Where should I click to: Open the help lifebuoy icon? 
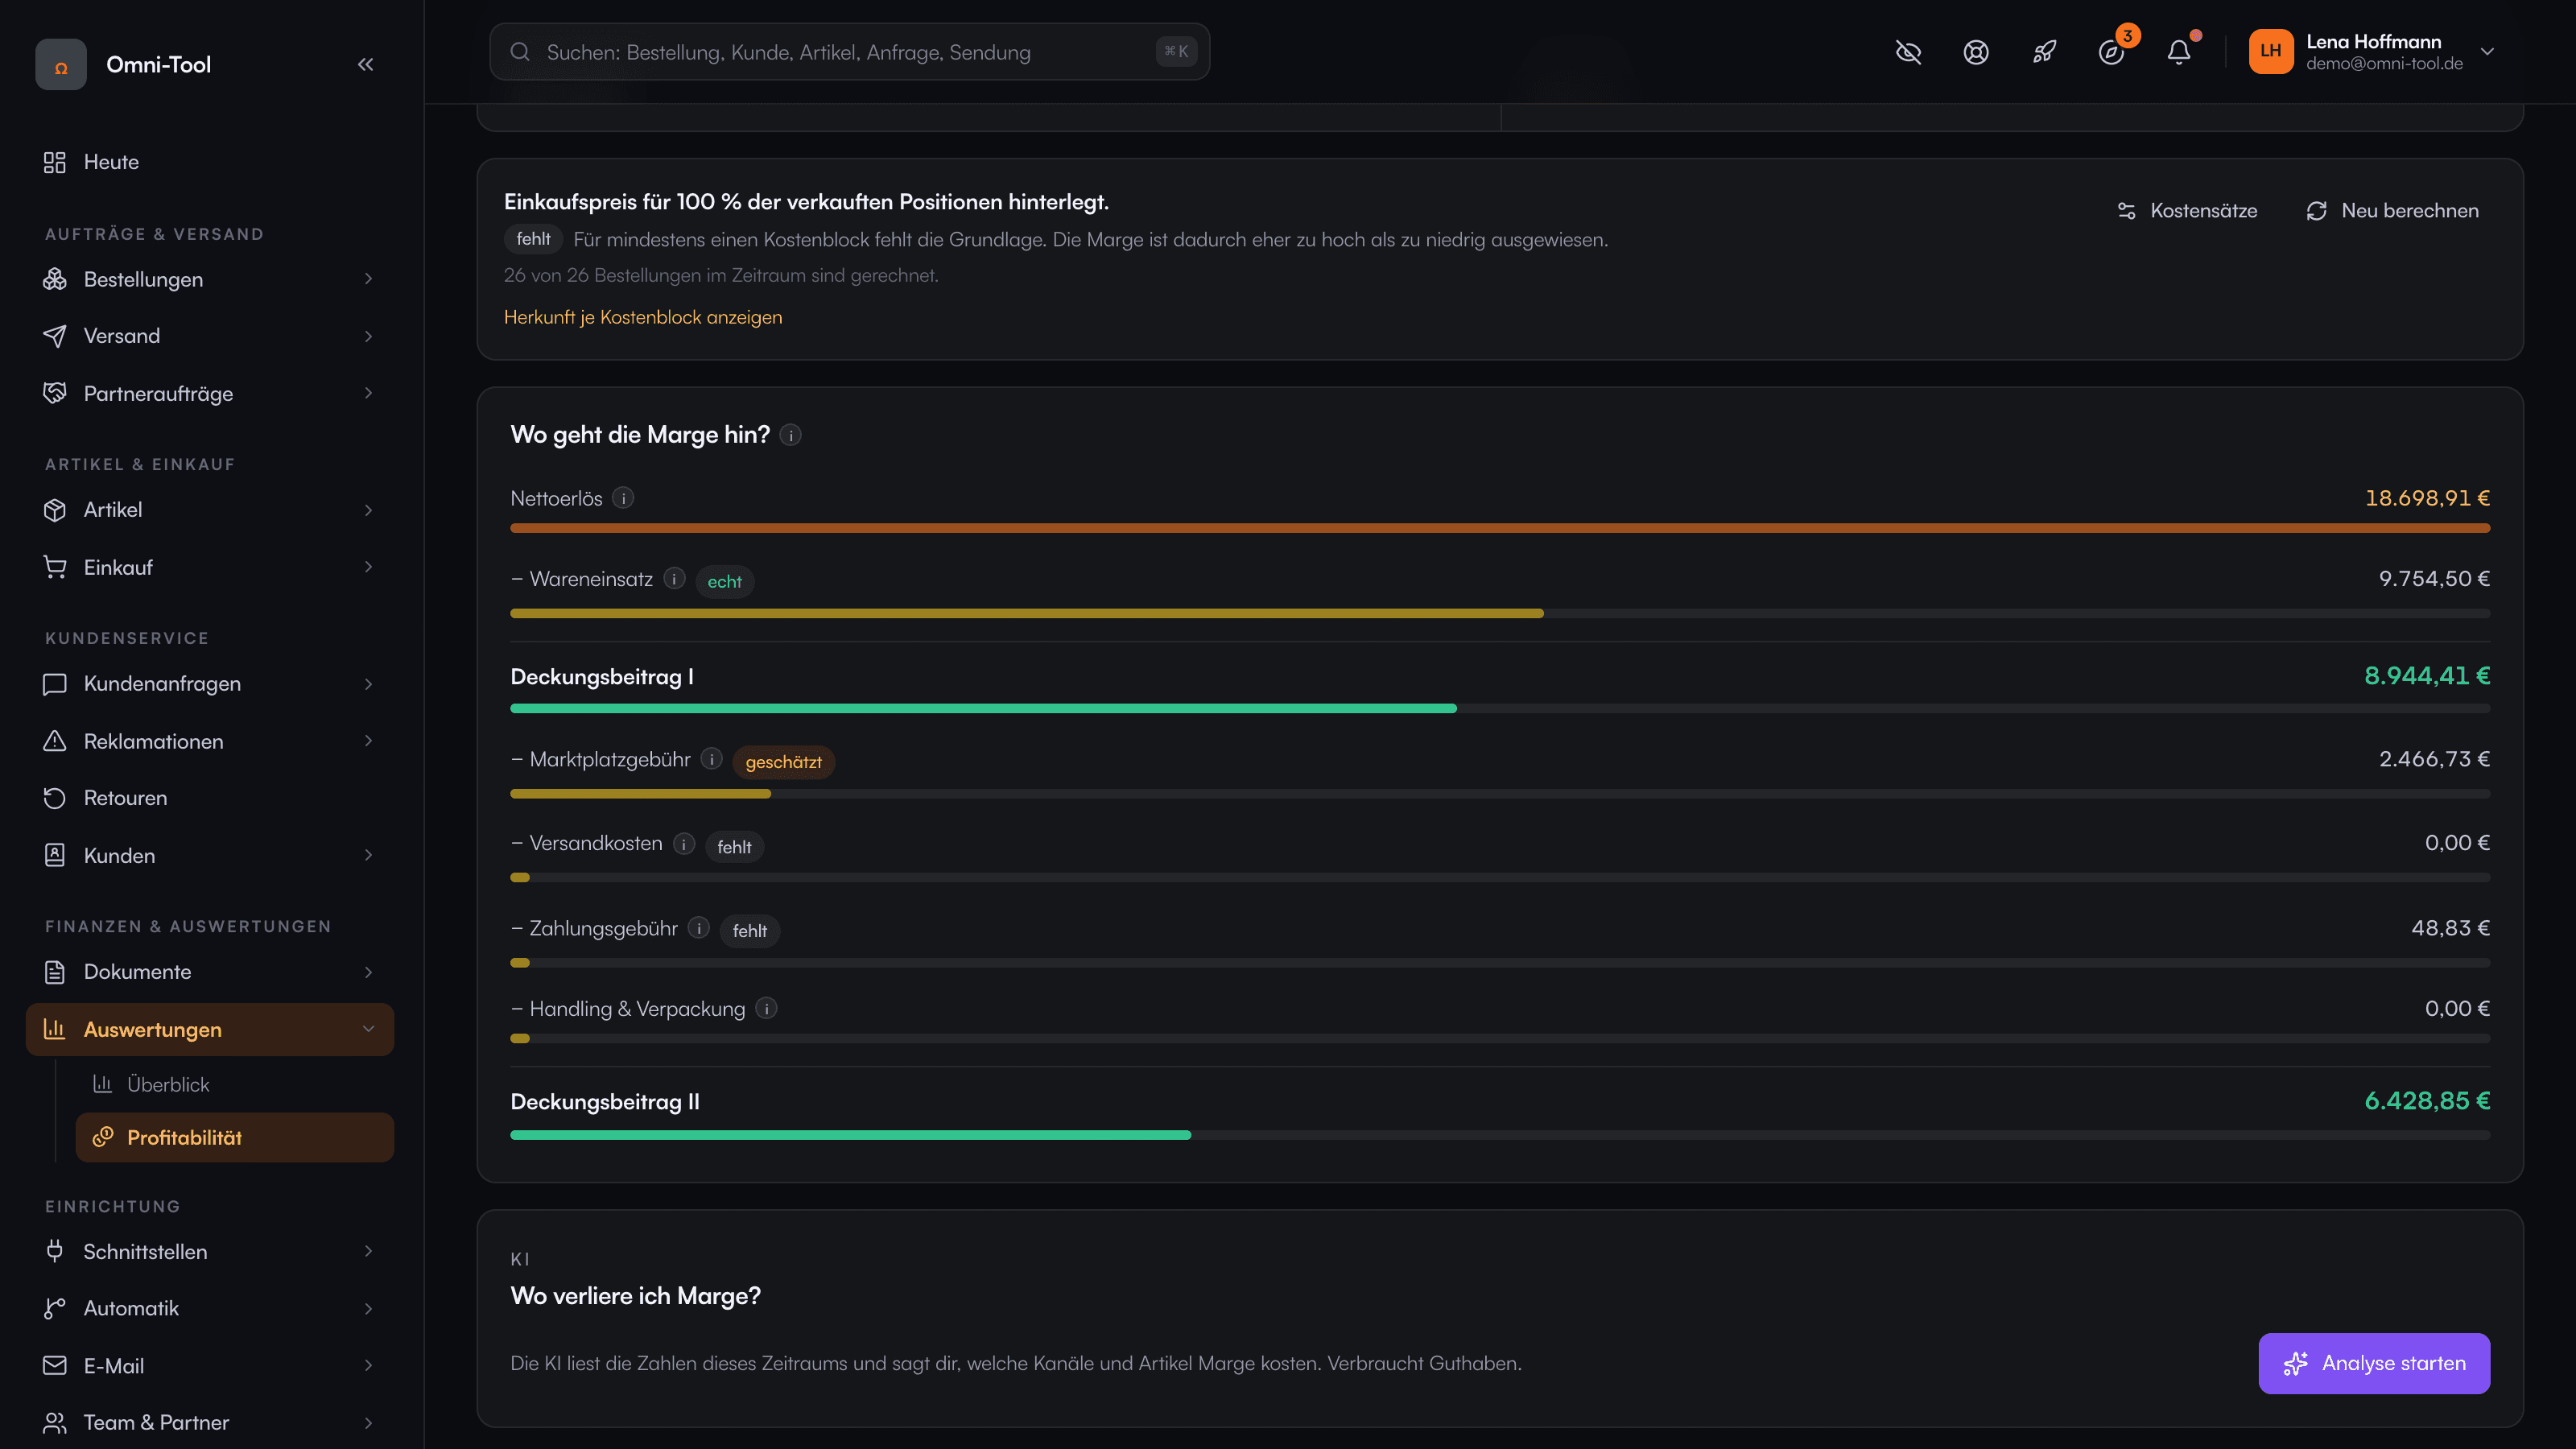point(1975,52)
